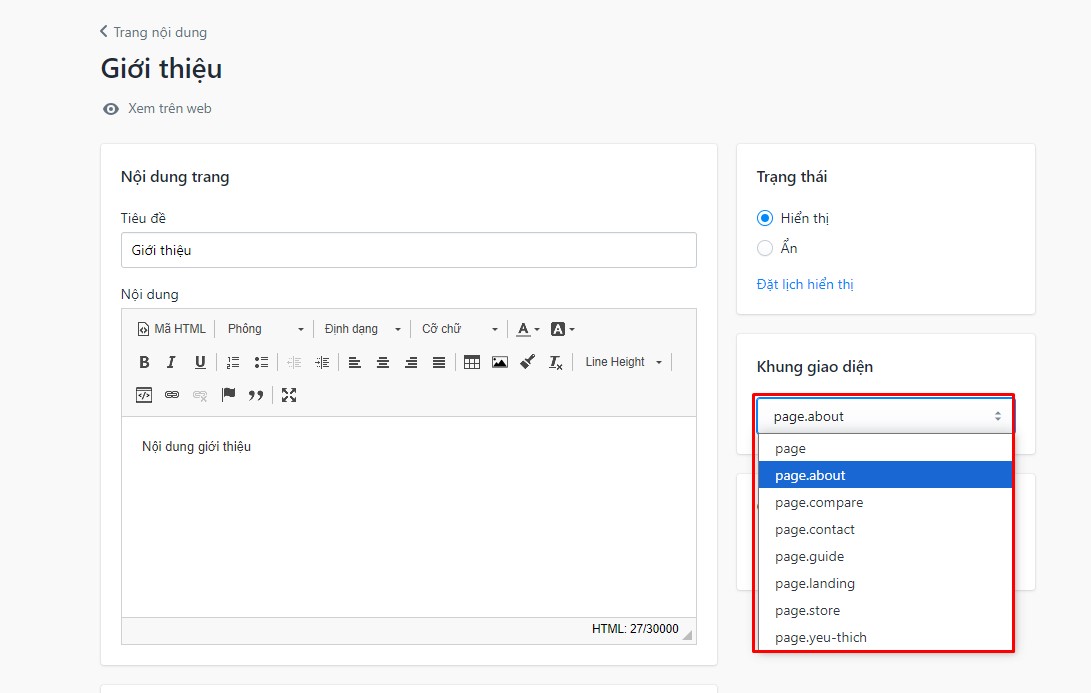Choose the page template option
Image resolution: width=1091 pixels, height=693 pixels.
click(x=884, y=449)
